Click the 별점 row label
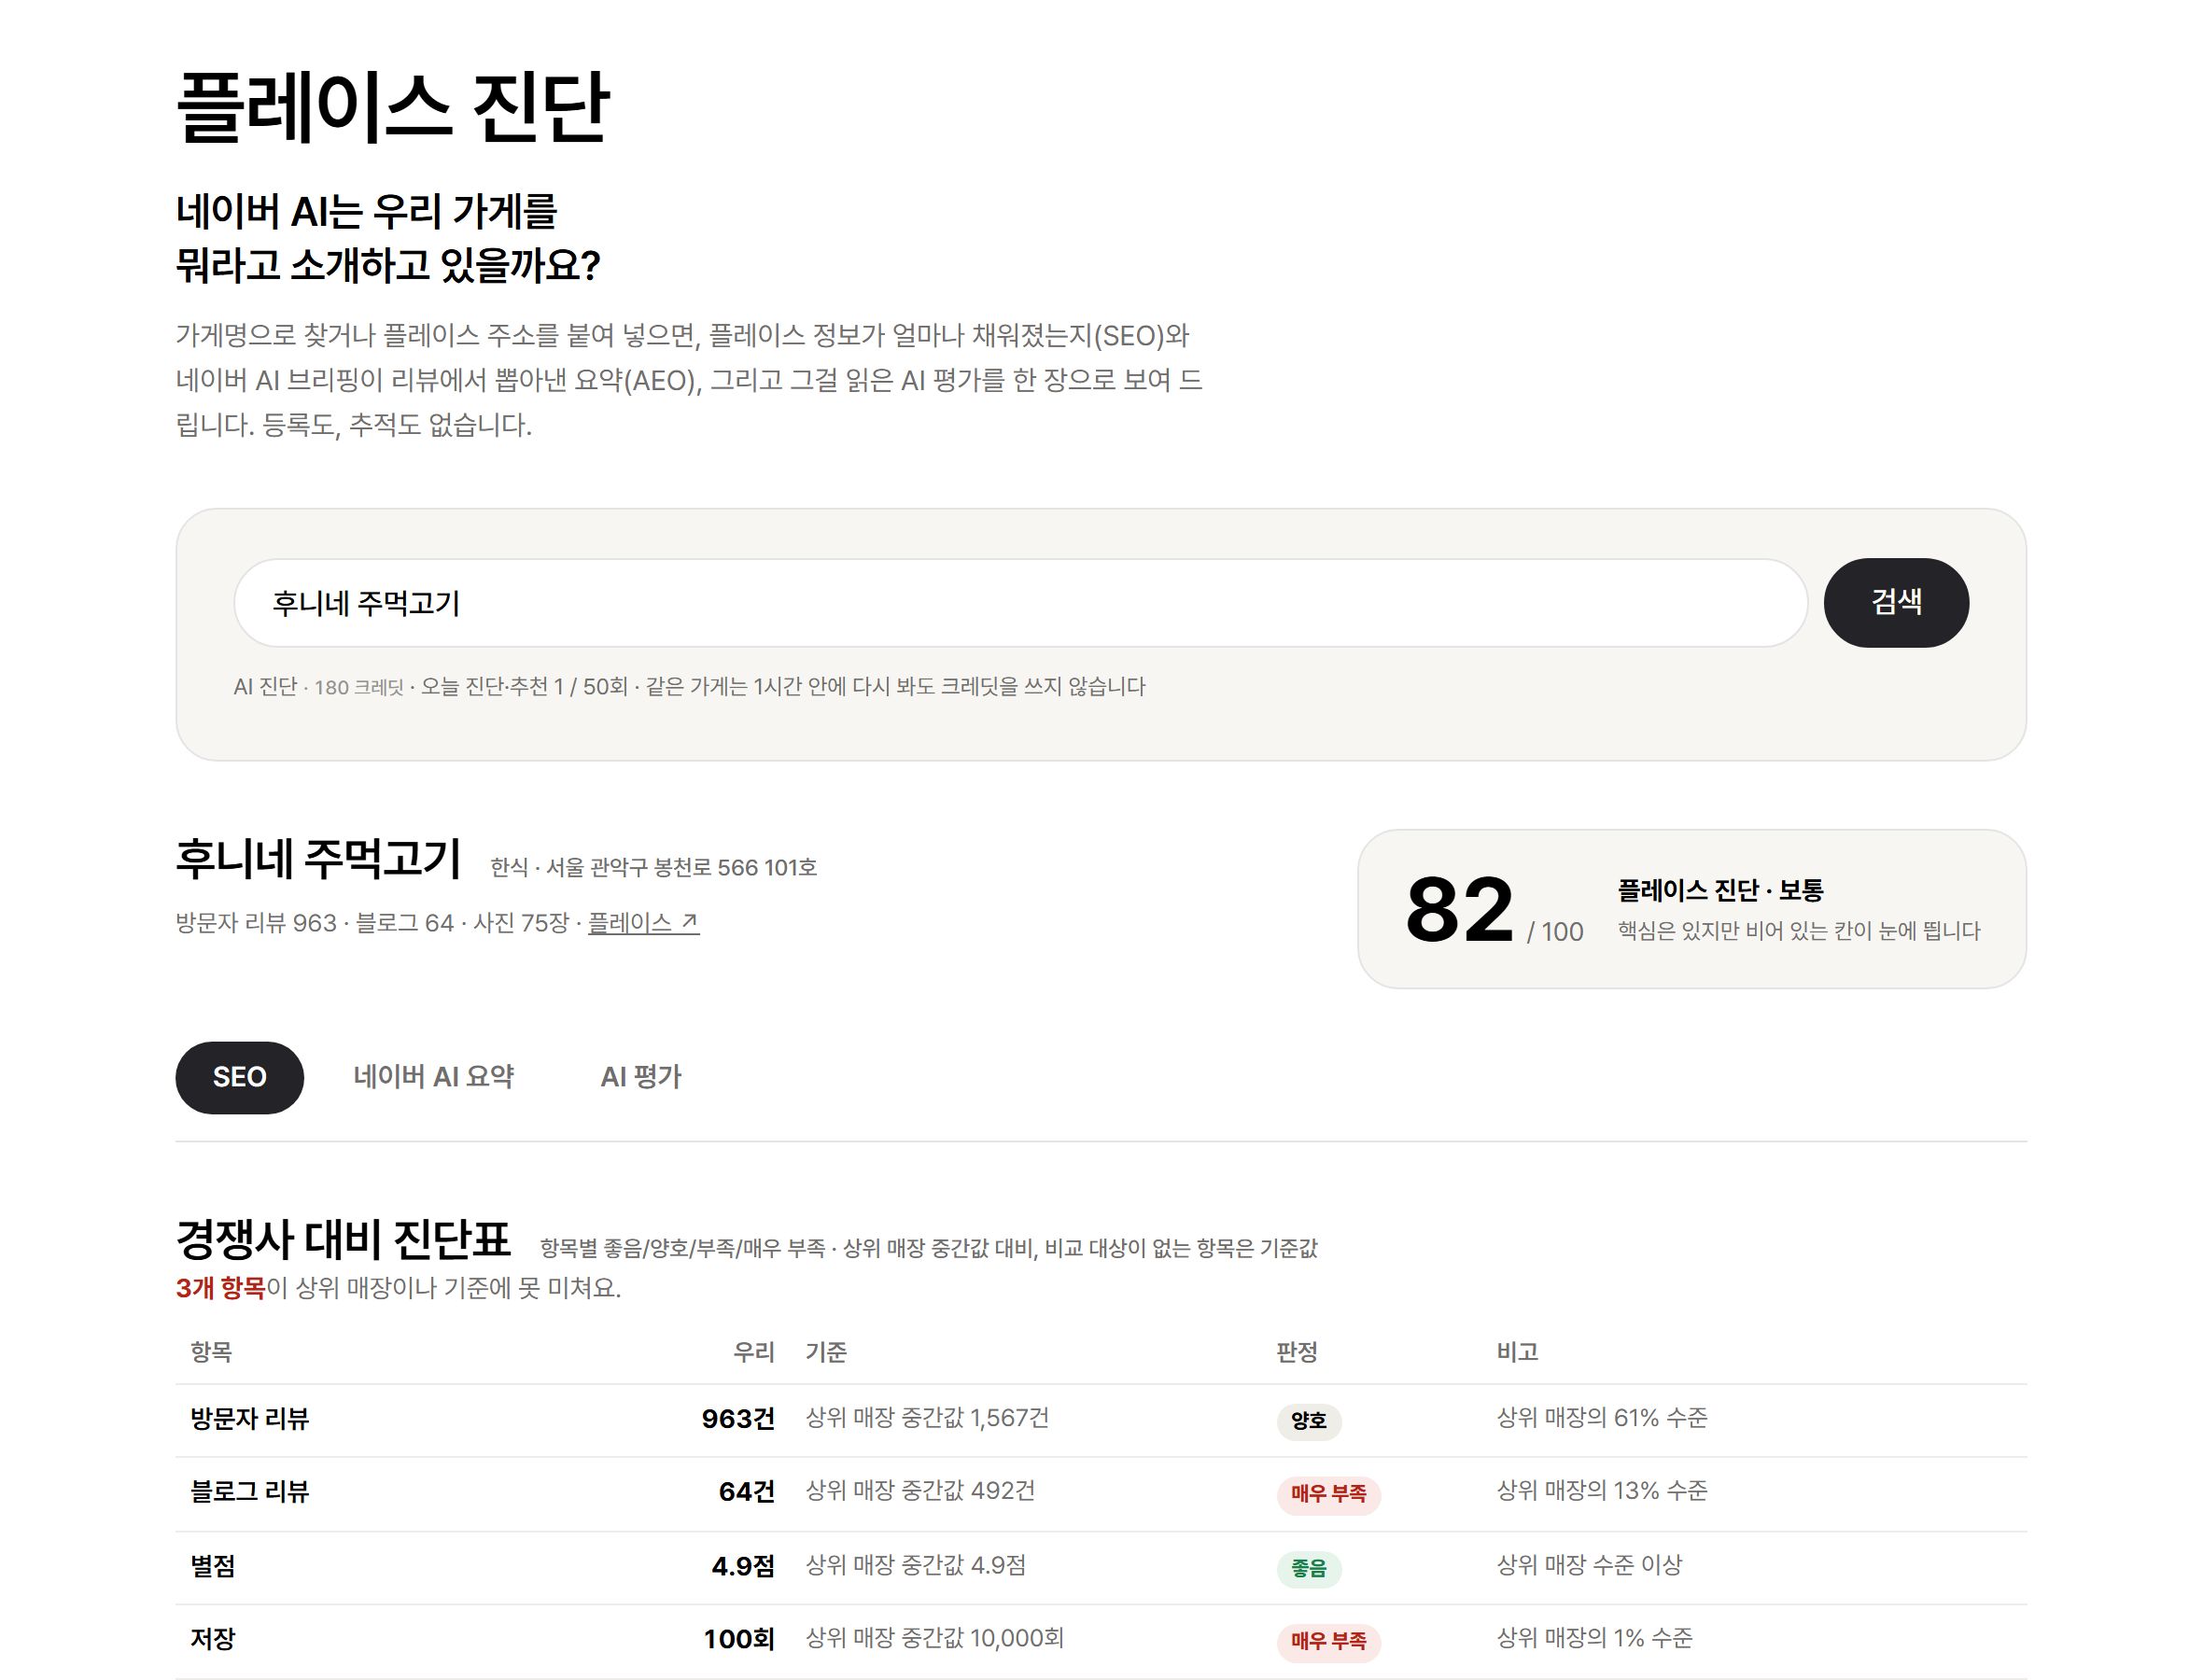The image size is (2203, 1680). (x=213, y=1565)
